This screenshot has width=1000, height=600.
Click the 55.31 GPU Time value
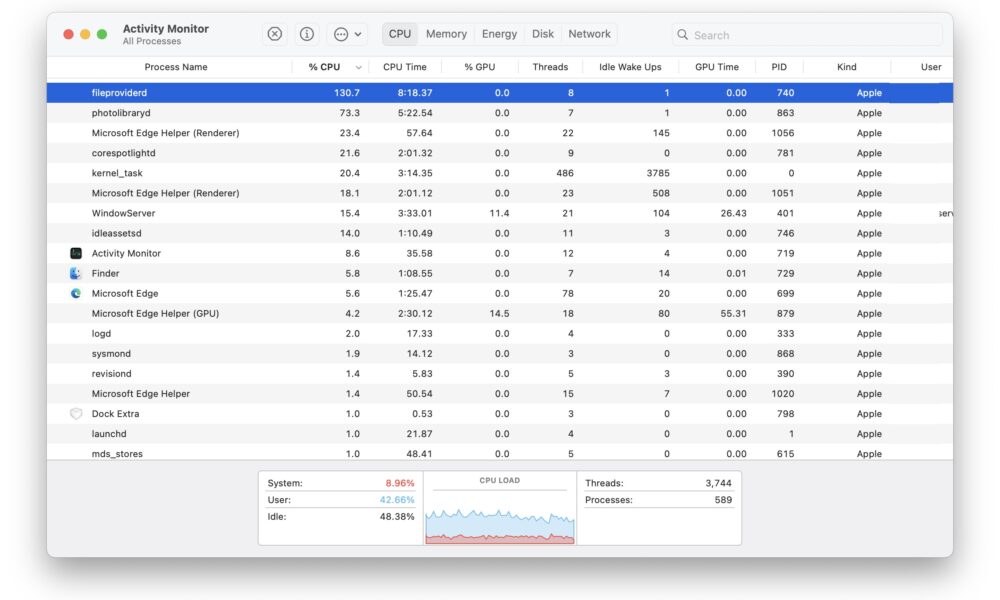coord(733,313)
